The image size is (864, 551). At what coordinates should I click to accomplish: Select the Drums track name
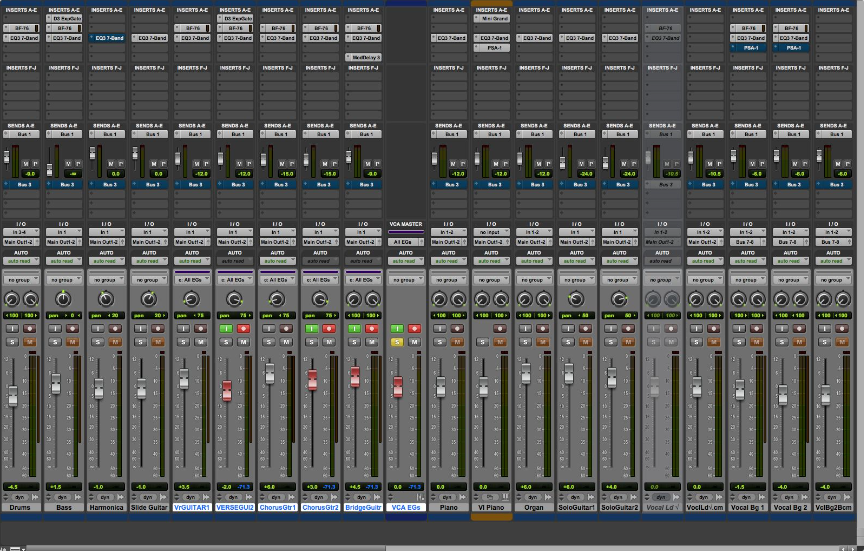[21, 507]
